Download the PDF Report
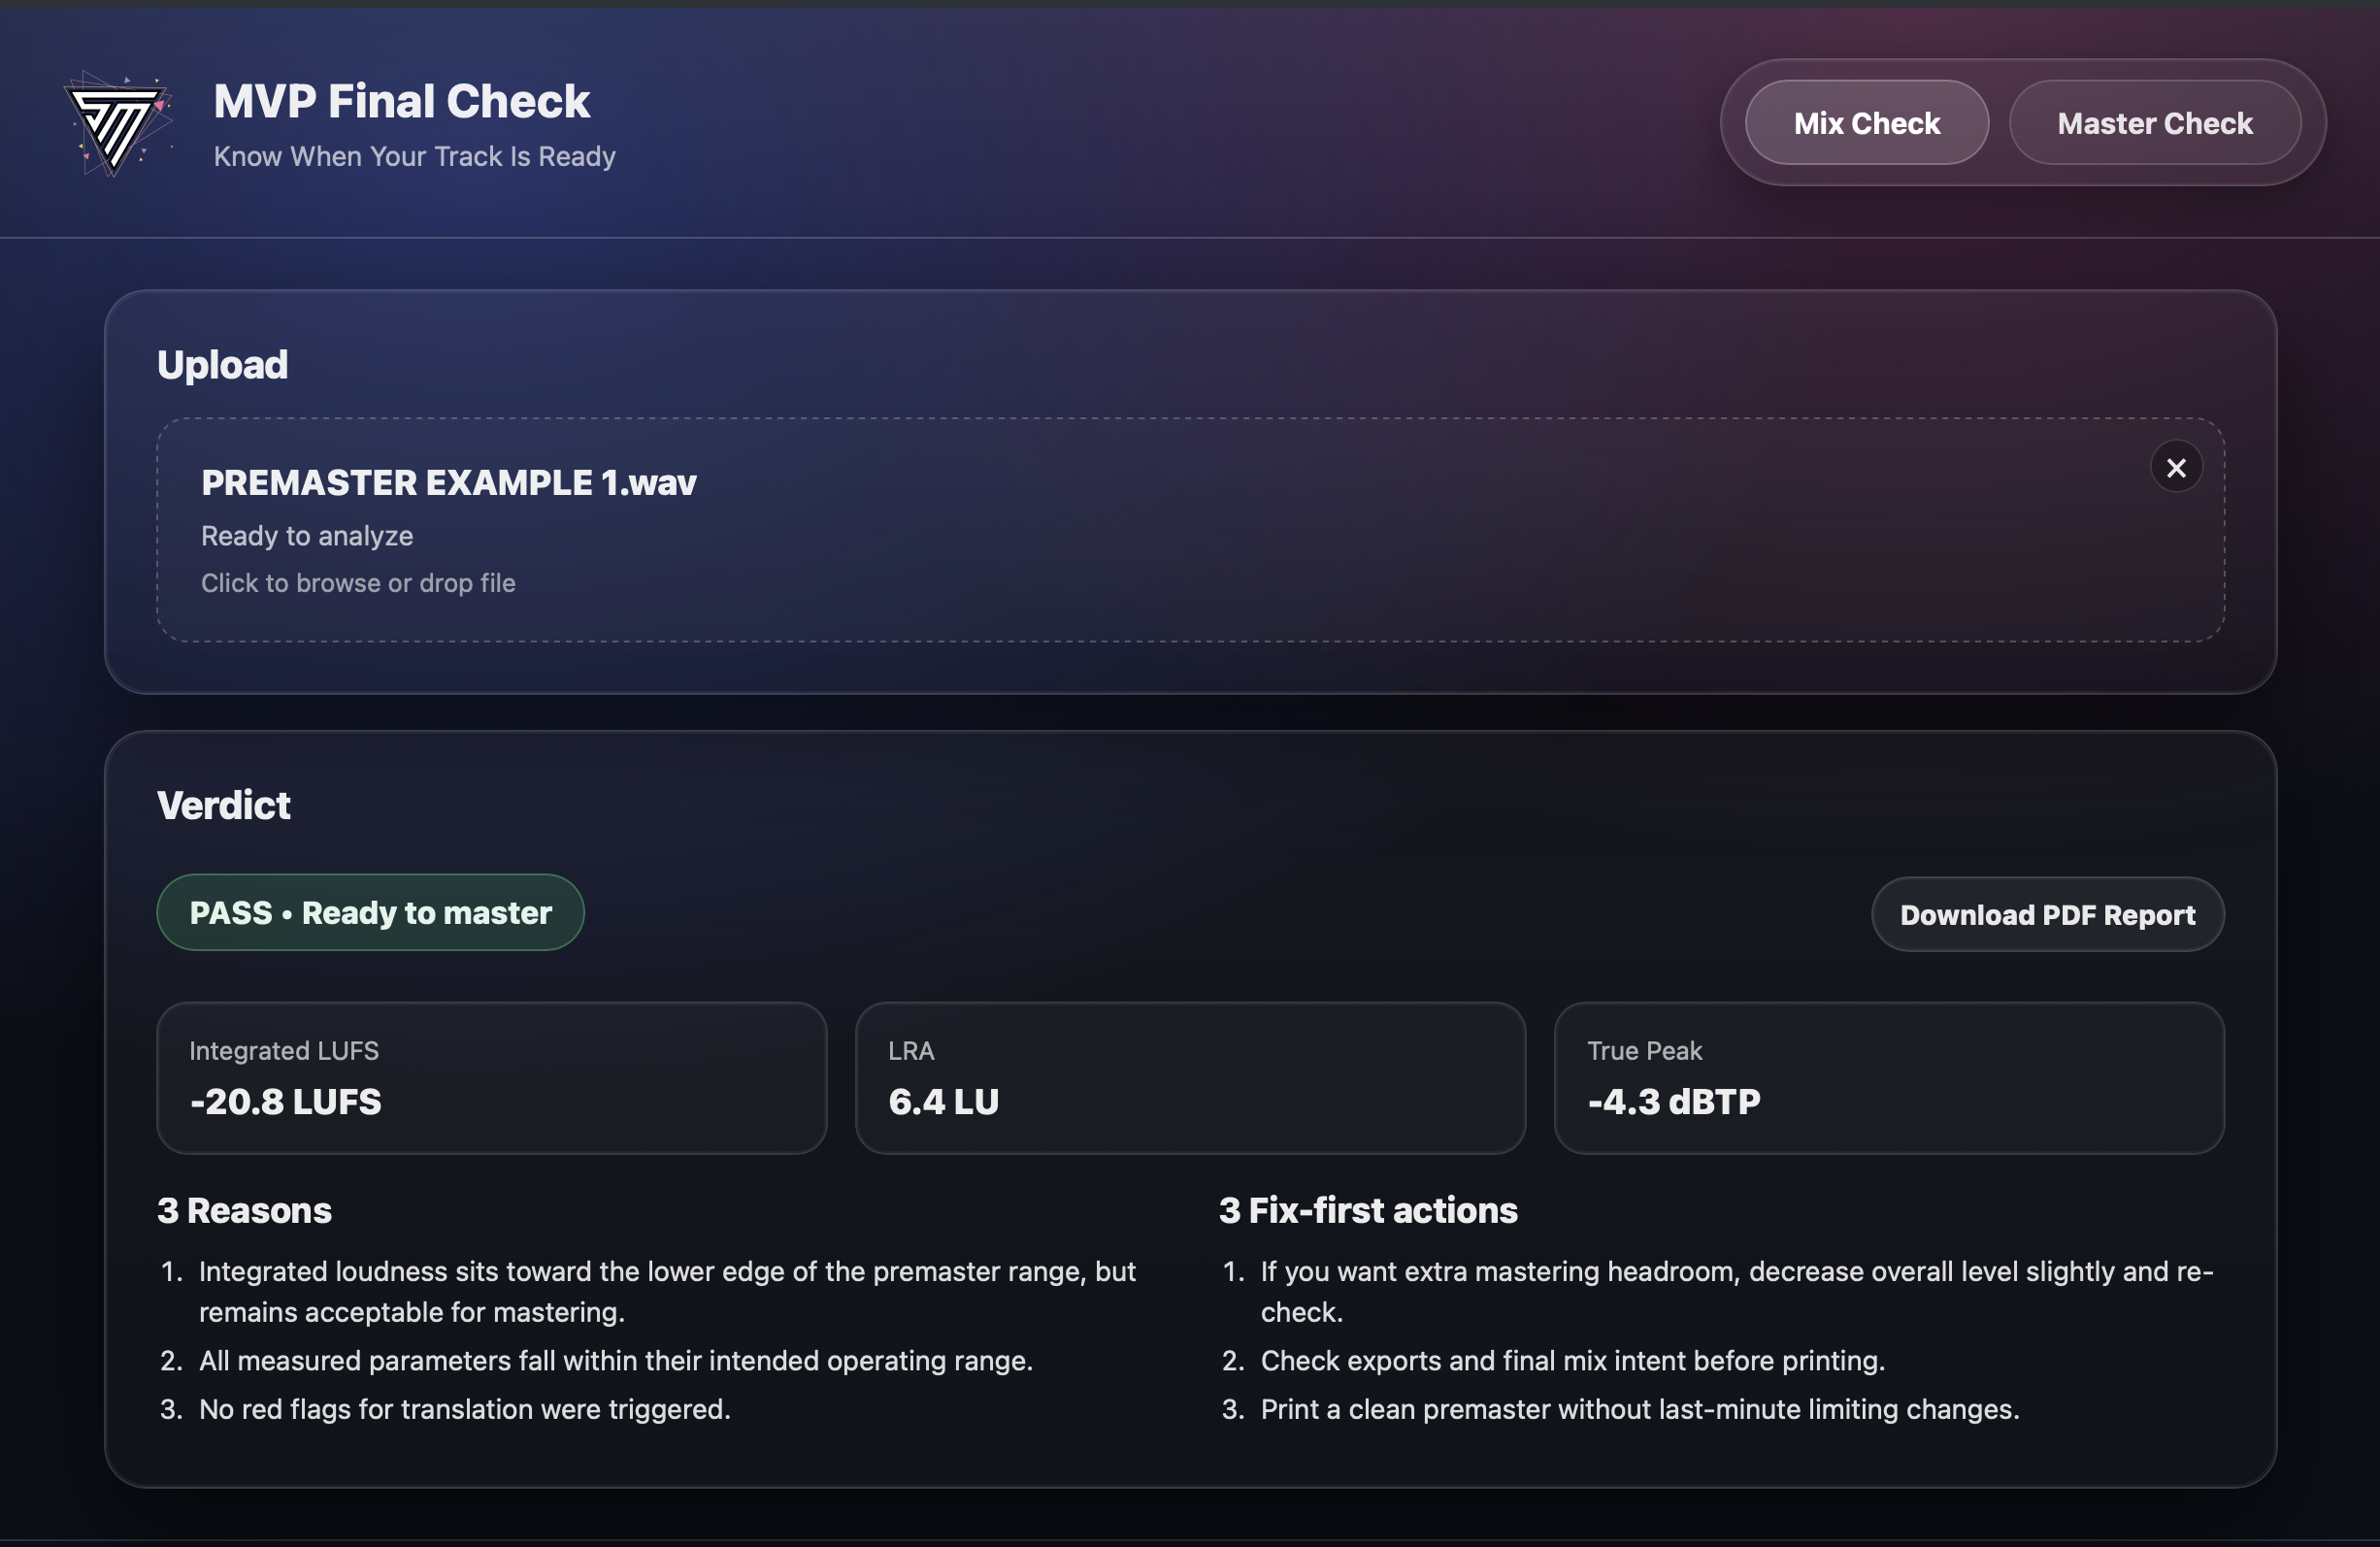The image size is (2380, 1547). 2047,914
